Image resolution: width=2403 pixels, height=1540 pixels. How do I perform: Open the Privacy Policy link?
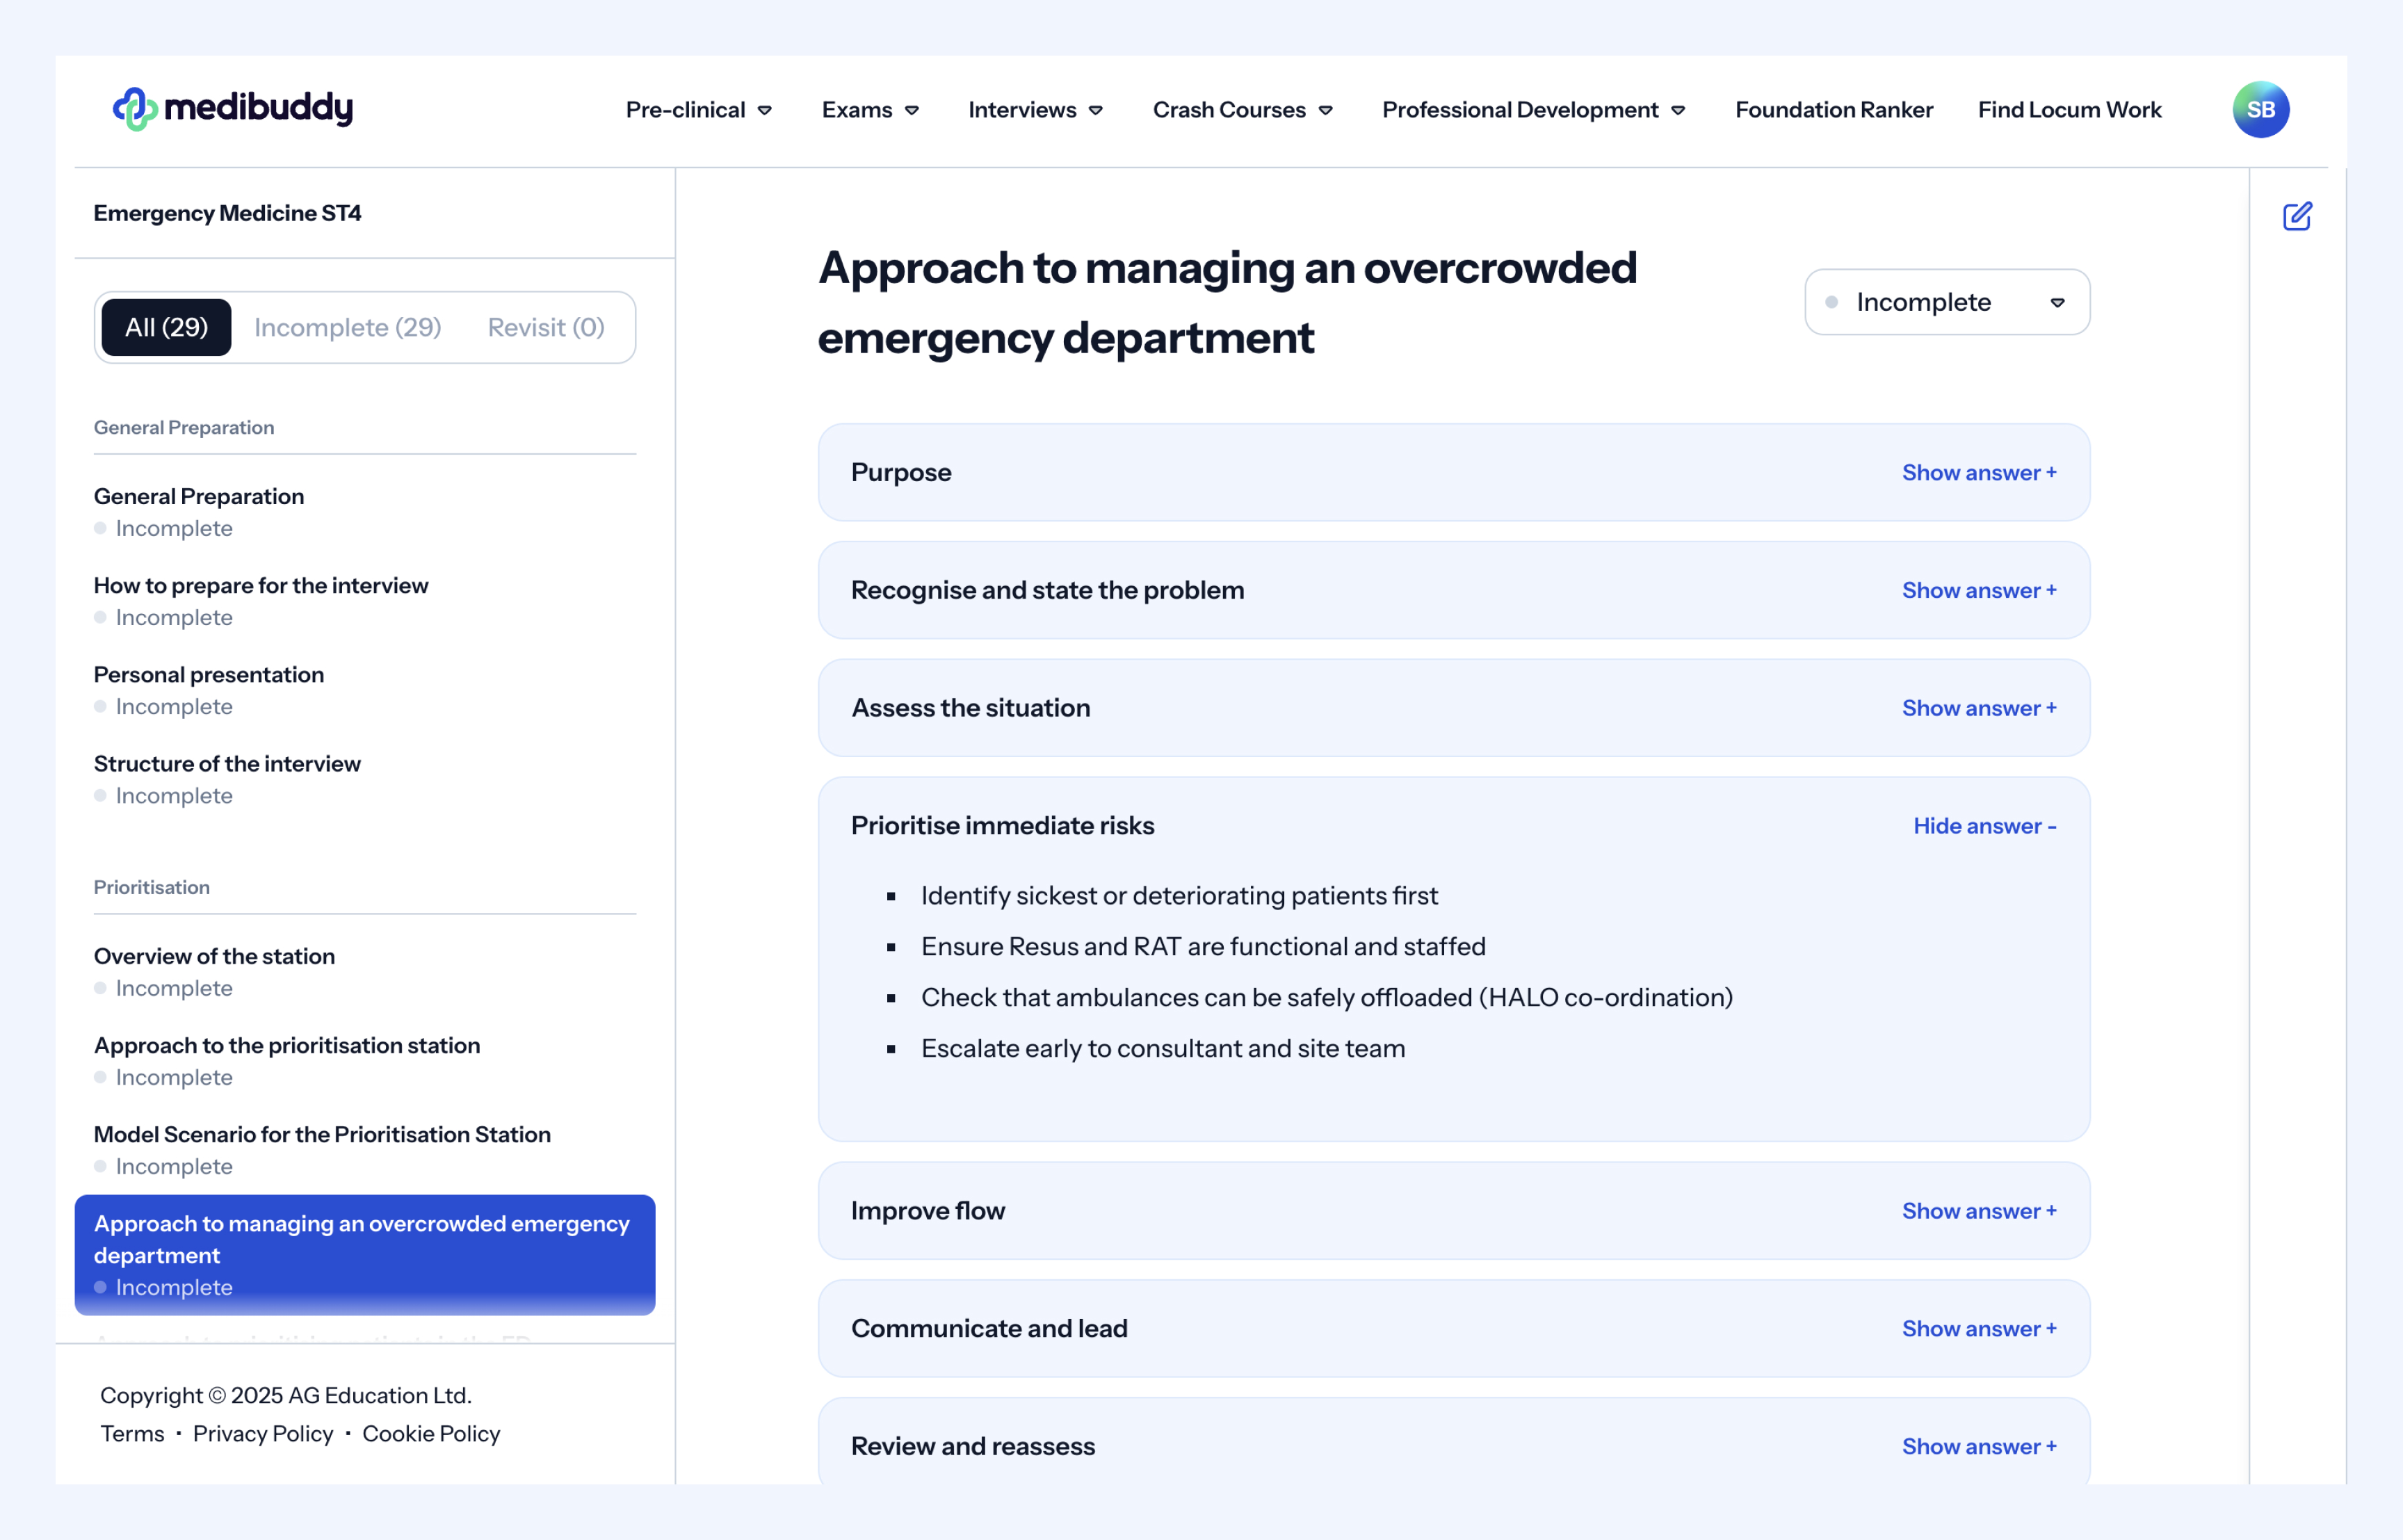[x=263, y=1434]
